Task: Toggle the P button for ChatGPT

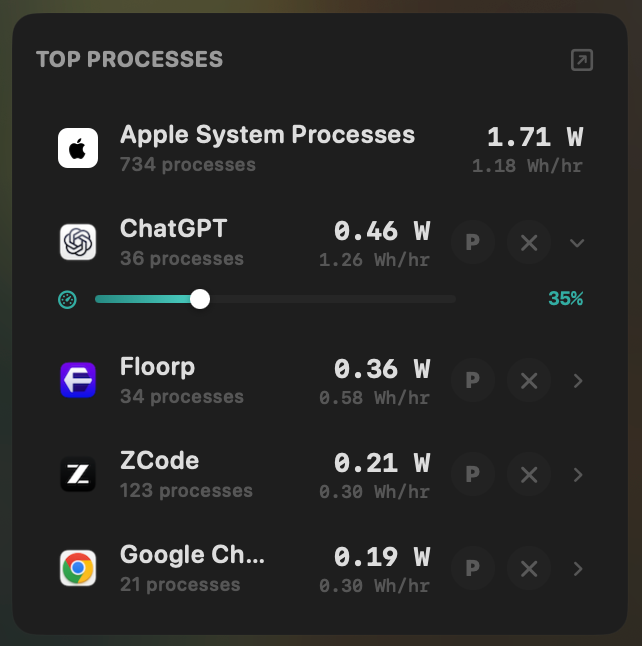Action: (x=473, y=242)
